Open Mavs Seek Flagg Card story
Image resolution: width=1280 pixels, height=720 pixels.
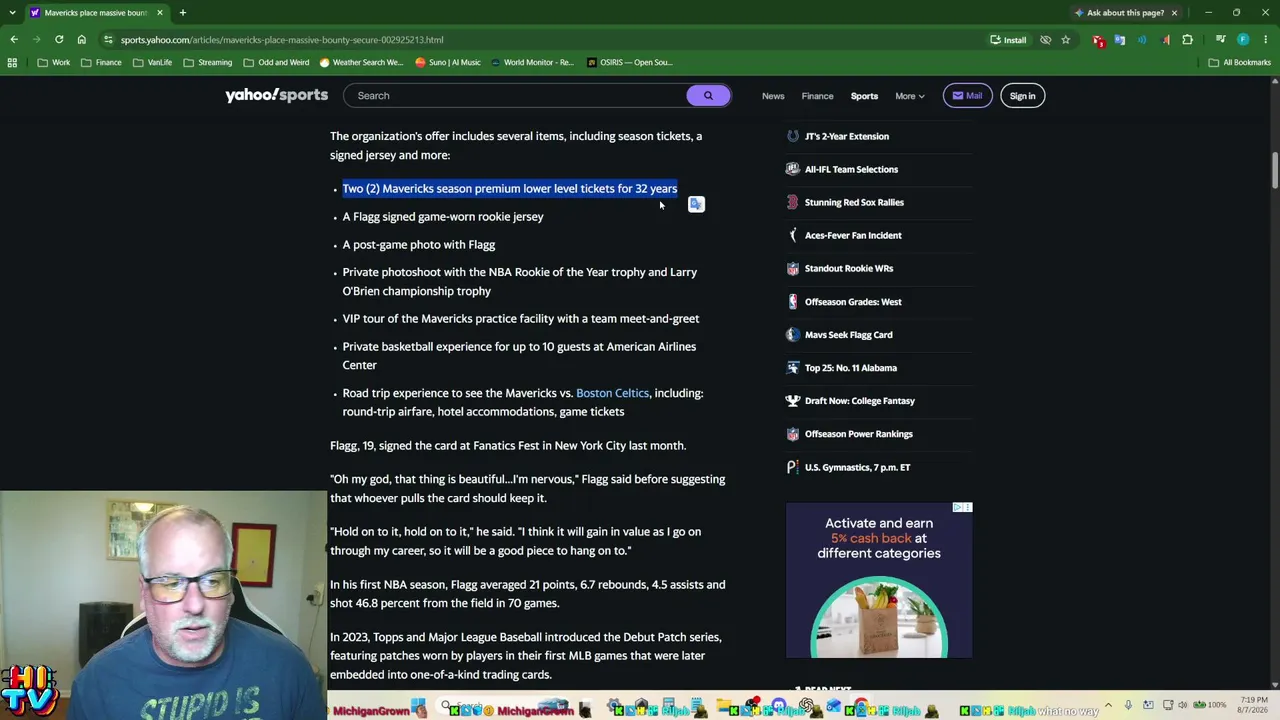[x=848, y=335]
